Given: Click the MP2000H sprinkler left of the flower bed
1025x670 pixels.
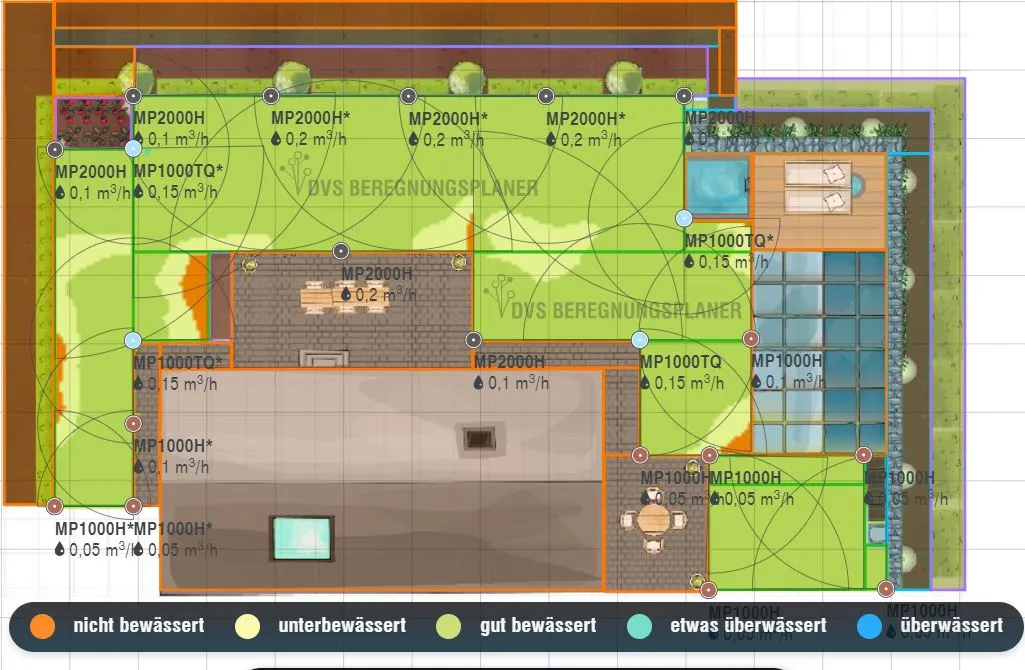Looking at the screenshot, I should point(55,150).
